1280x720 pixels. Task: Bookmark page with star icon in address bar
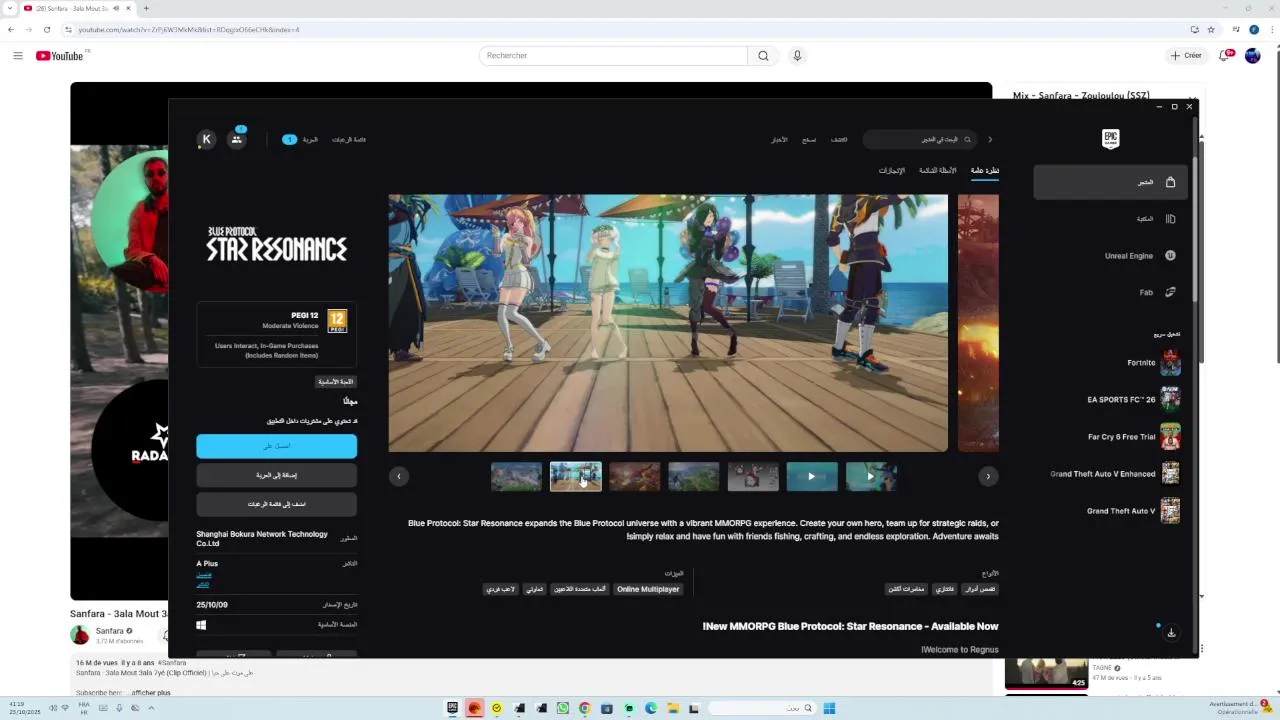[1211, 30]
